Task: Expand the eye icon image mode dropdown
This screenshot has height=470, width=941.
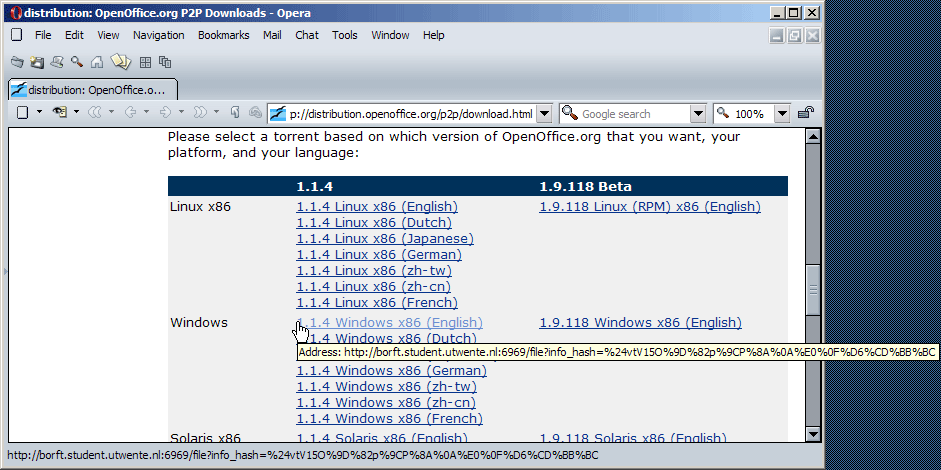Action: 76,112
